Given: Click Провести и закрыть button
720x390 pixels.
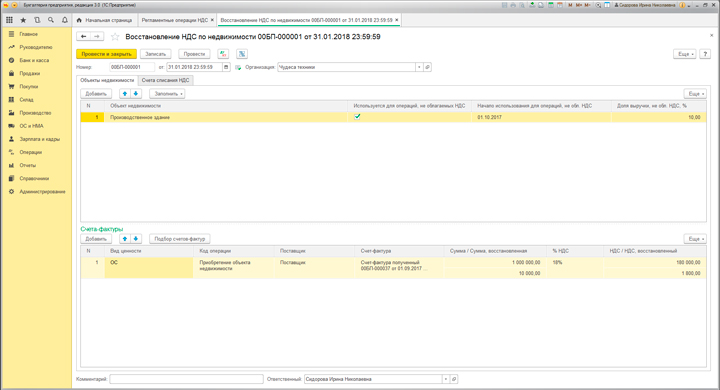Looking at the screenshot, I should [x=107, y=54].
